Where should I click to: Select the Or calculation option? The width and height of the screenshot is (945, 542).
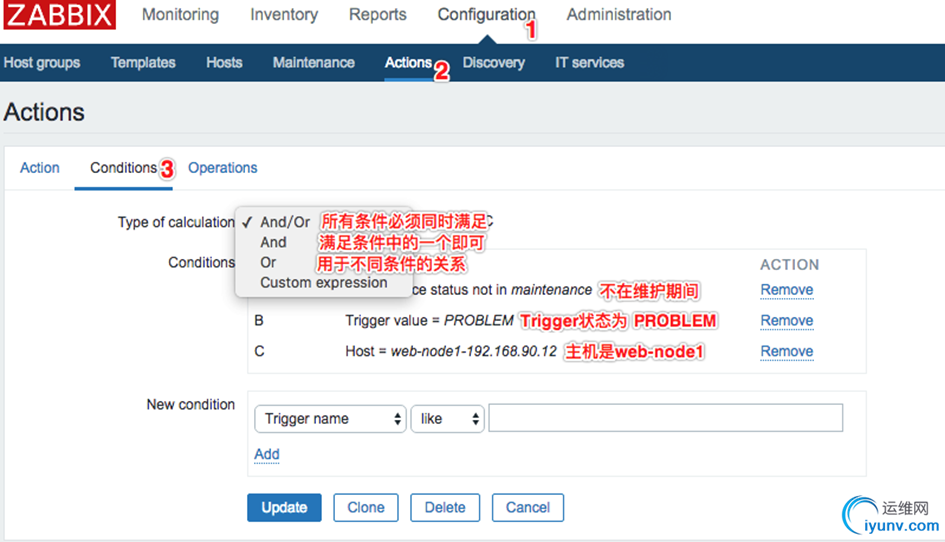click(x=268, y=262)
